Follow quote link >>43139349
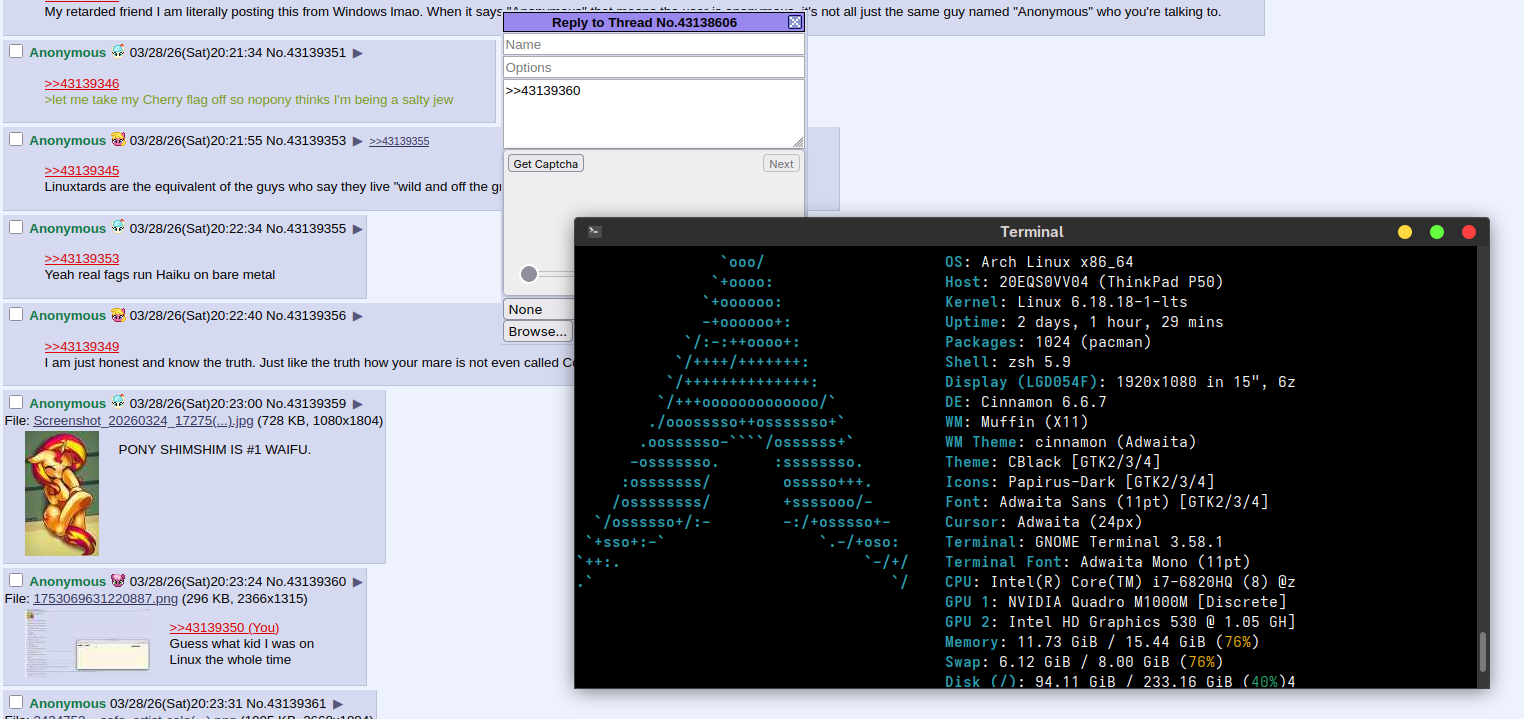This screenshot has width=1524, height=719. [x=82, y=347]
